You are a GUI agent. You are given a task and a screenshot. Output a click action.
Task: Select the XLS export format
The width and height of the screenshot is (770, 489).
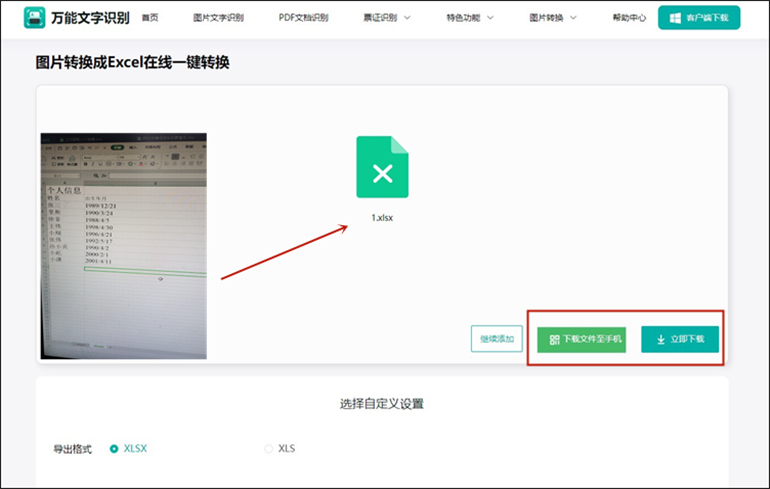(x=269, y=448)
